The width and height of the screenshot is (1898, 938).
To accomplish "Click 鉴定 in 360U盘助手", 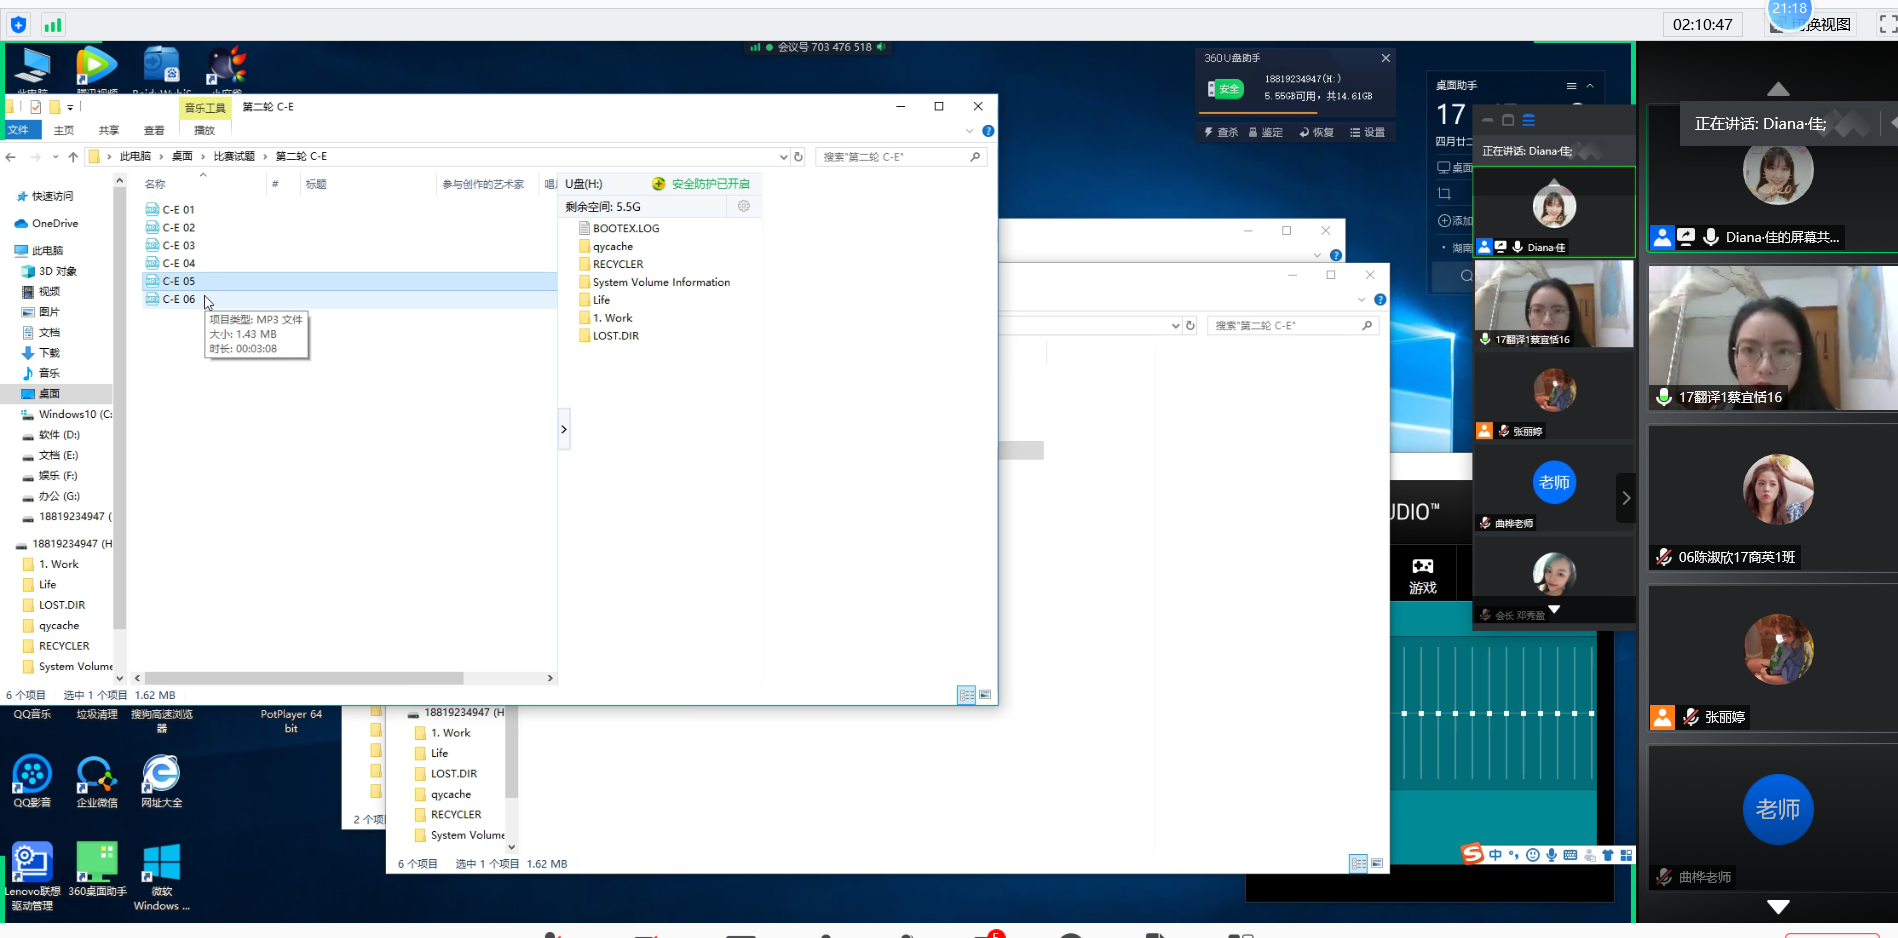I will point(1265,132).
